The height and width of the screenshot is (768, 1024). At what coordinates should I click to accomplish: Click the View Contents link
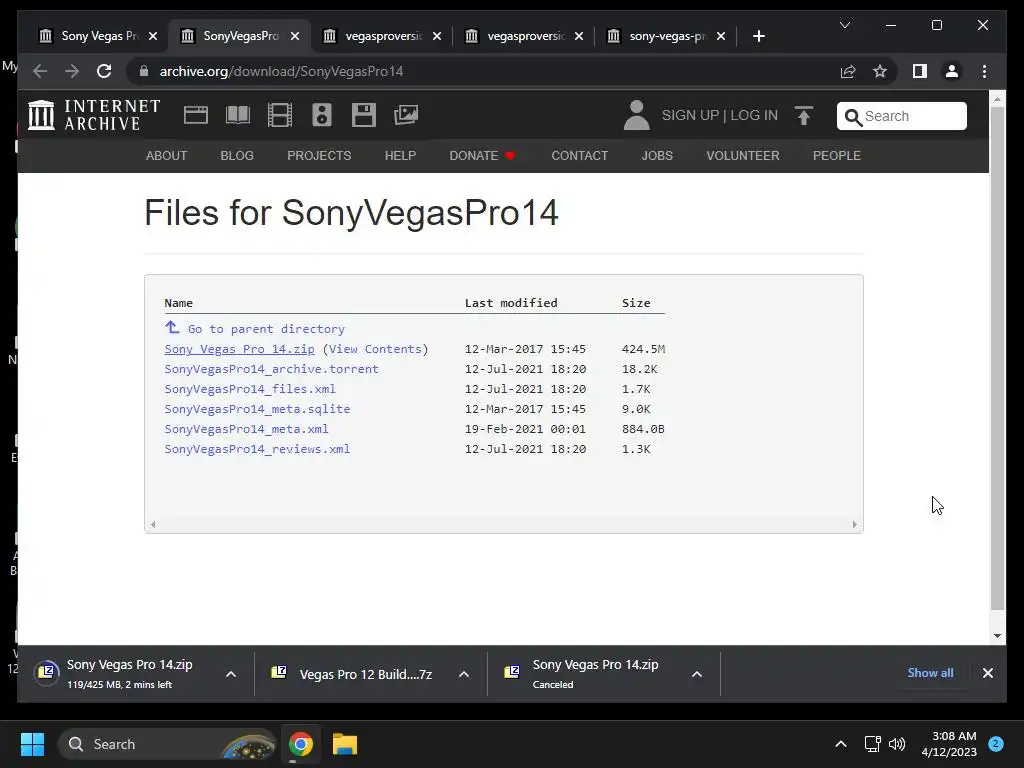[375, 349]
